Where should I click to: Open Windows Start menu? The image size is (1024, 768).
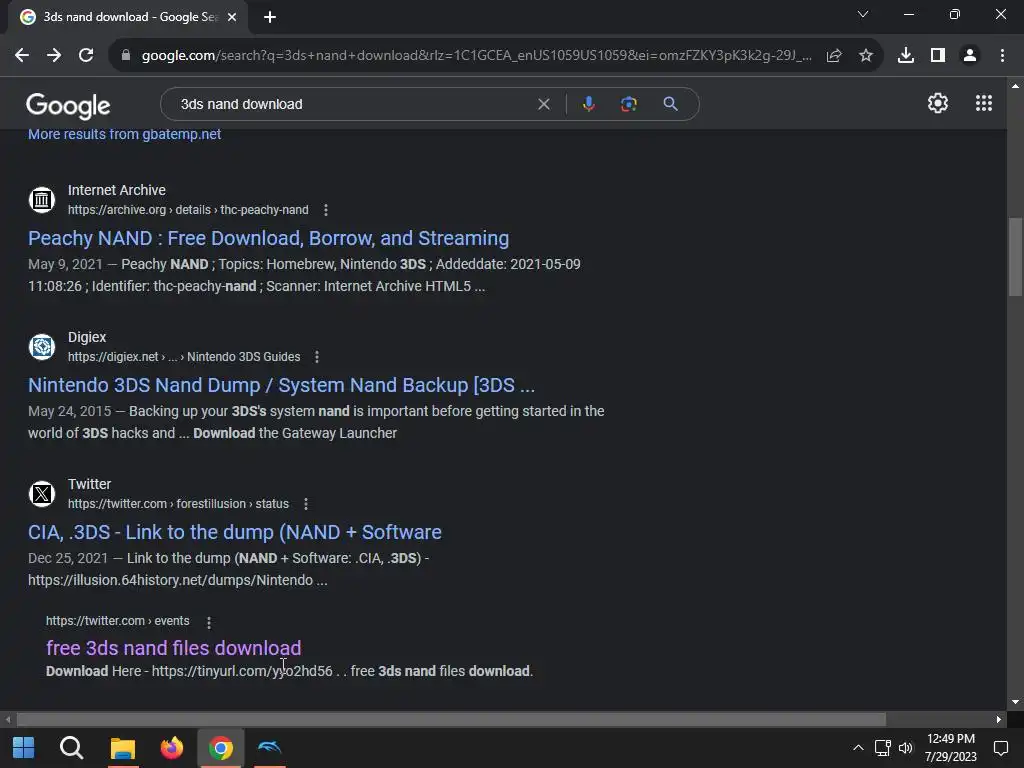tap(24, 748)
